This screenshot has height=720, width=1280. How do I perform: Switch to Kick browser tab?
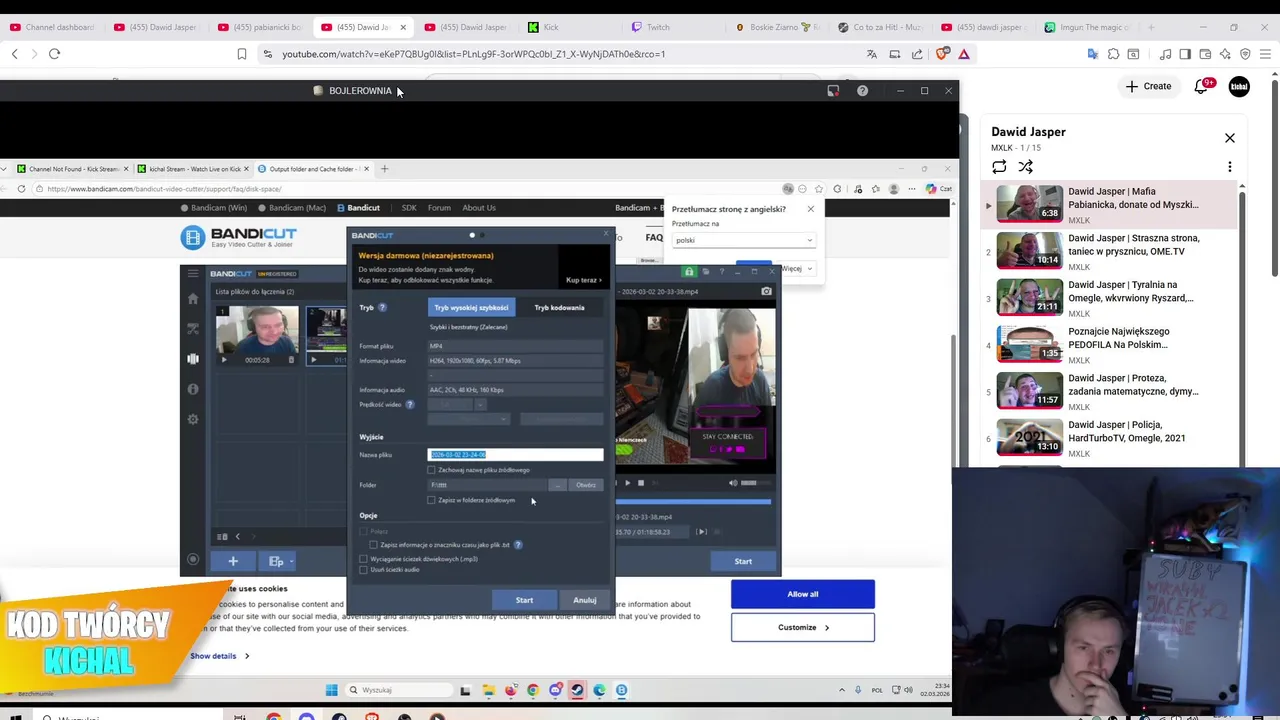click(x=575, y=27)
